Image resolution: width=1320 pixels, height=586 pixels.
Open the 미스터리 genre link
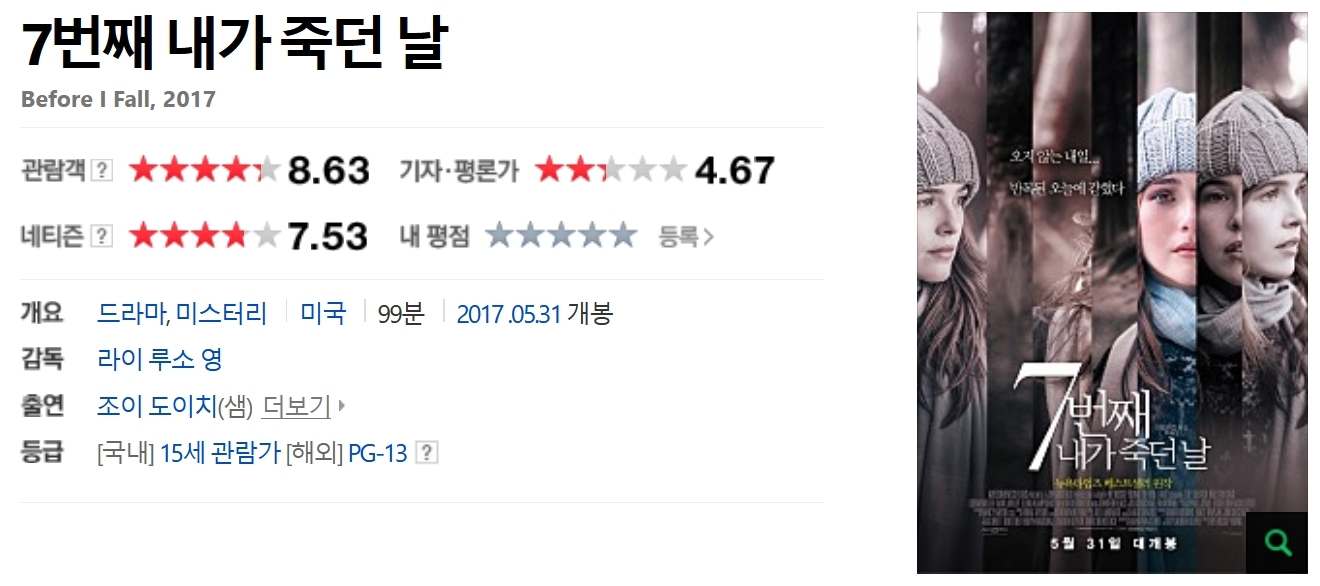click(222, 314)
